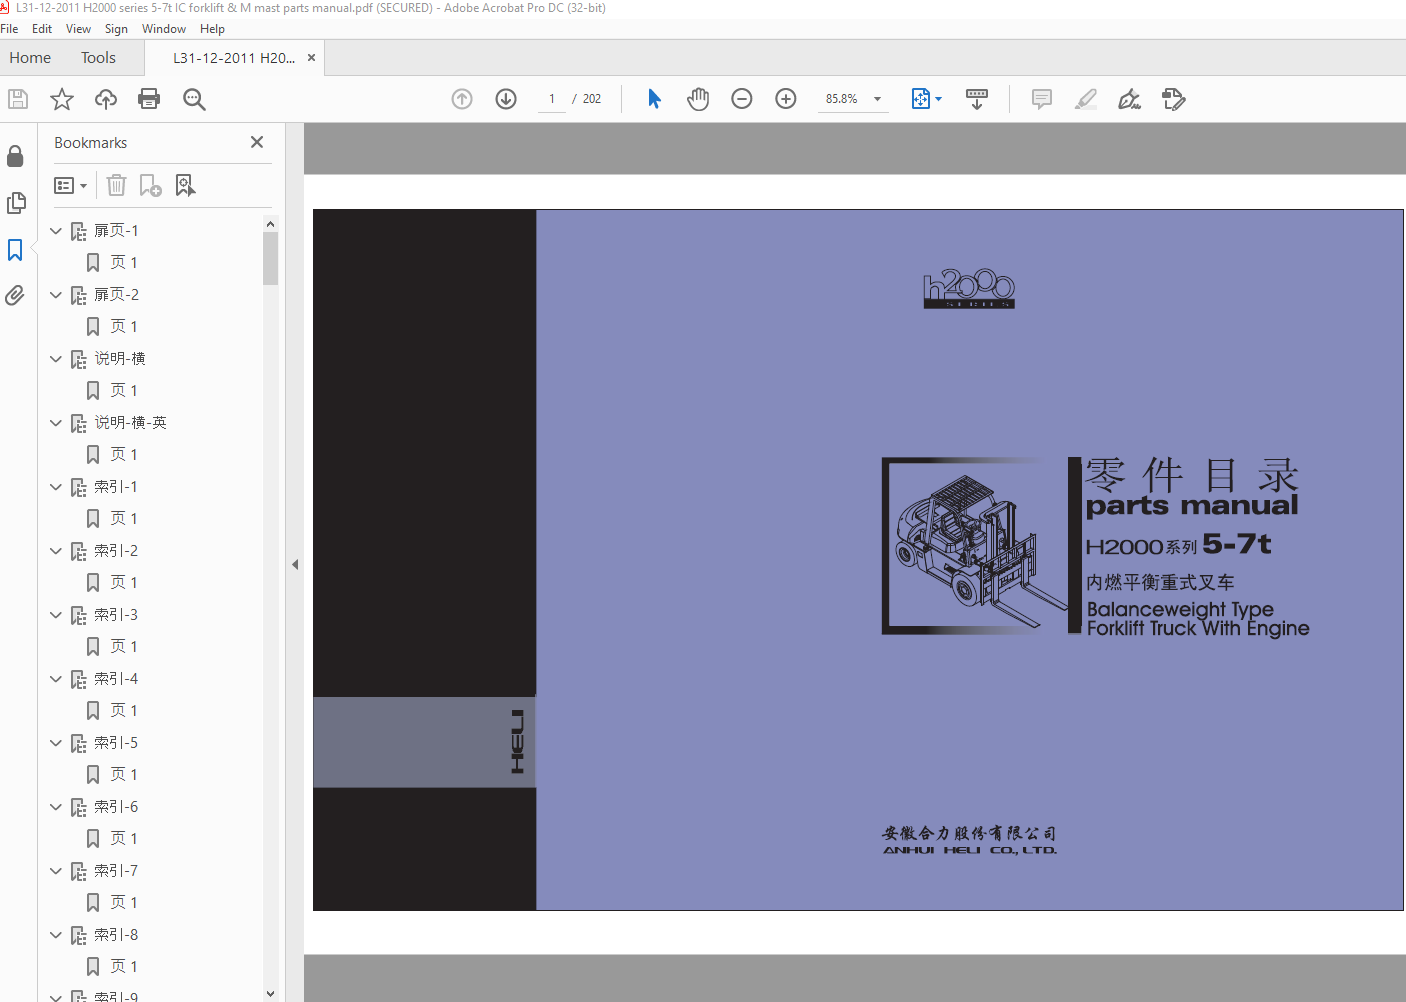Click the Find text magnifier icon
Screen dimensions: 1406x1002
[x=194, y=99]
